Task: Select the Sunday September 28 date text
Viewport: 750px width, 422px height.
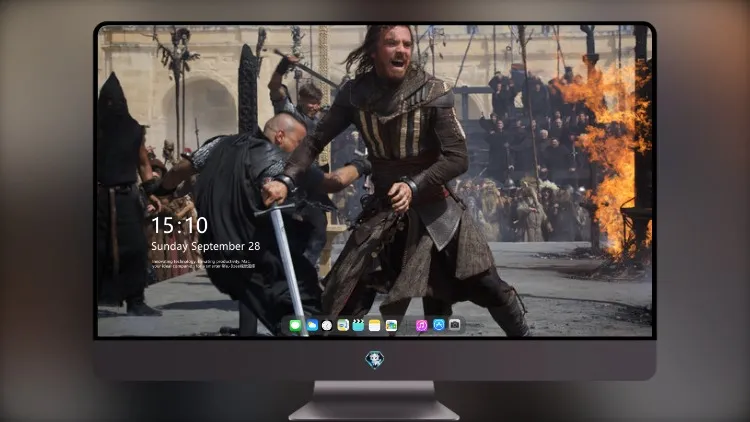Action: pyautogui.click(x=206, y=246)
